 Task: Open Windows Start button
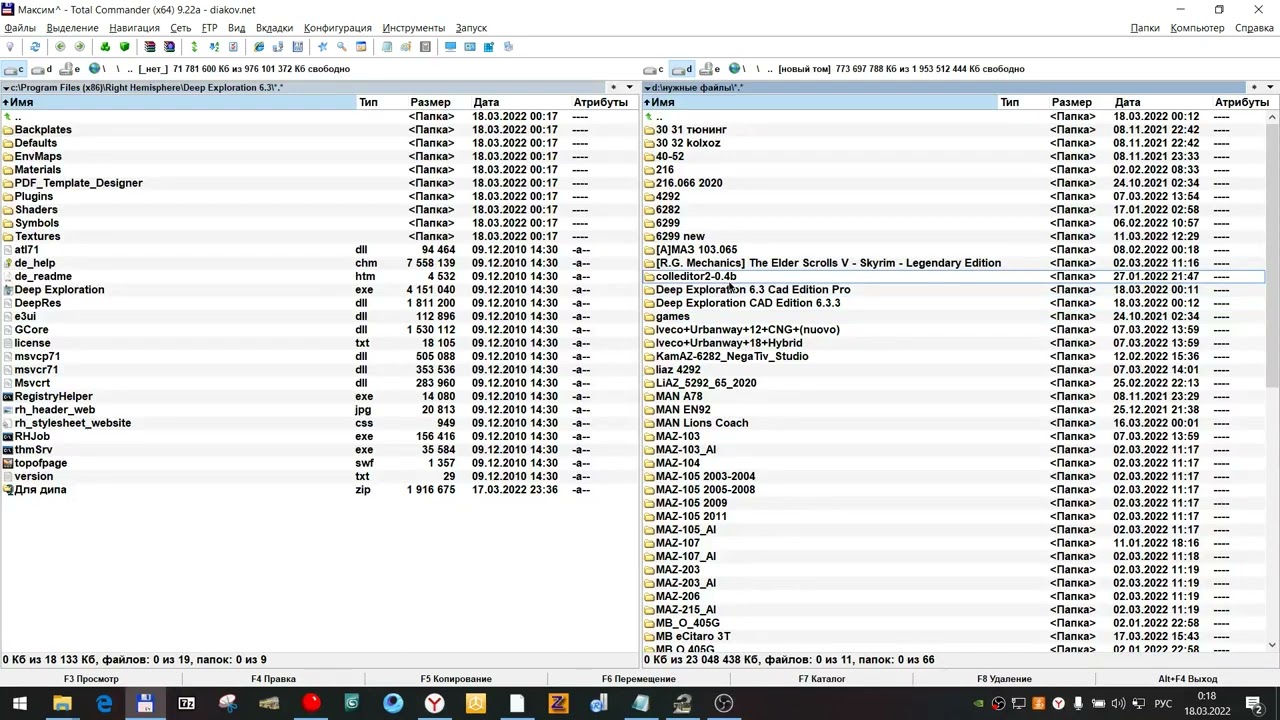[19, 704]
